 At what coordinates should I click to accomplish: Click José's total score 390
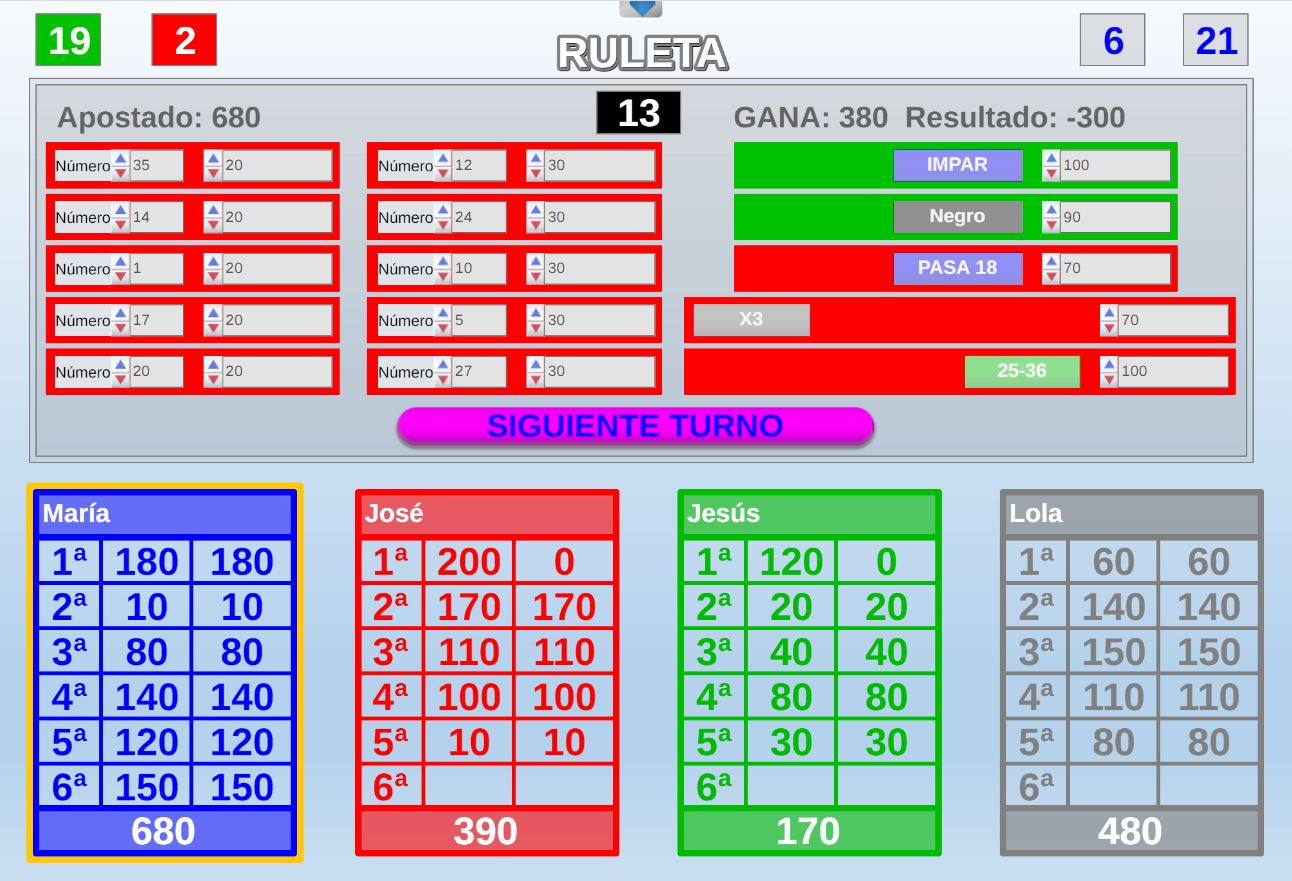tap(487, 832)
